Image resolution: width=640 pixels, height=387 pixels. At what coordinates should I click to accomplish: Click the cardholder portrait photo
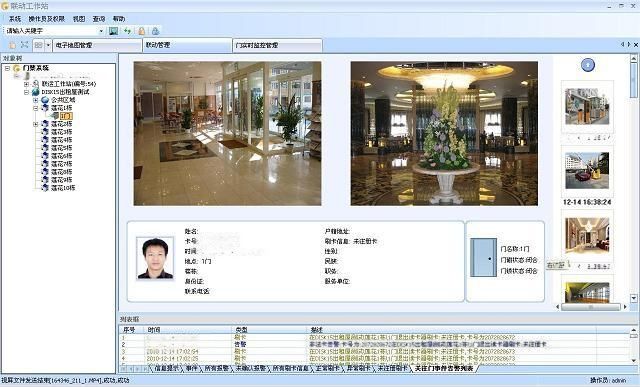point(155,258)
